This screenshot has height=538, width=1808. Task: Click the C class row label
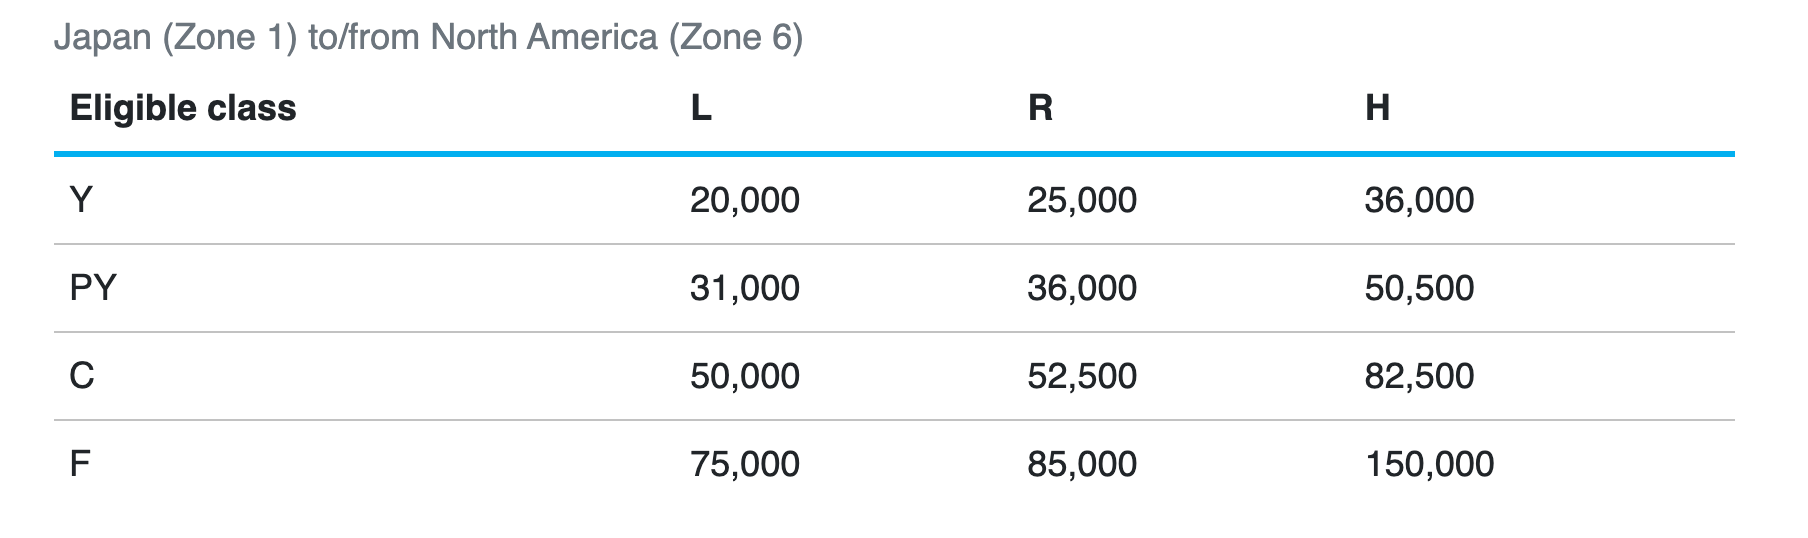point(82,376)
